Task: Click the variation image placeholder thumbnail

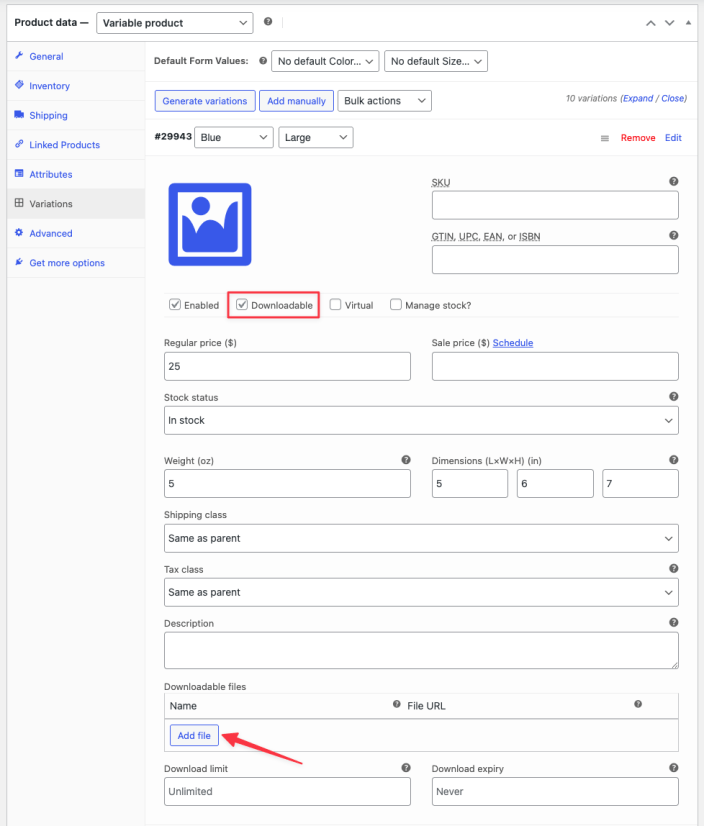Action: [x=209, y=224]
